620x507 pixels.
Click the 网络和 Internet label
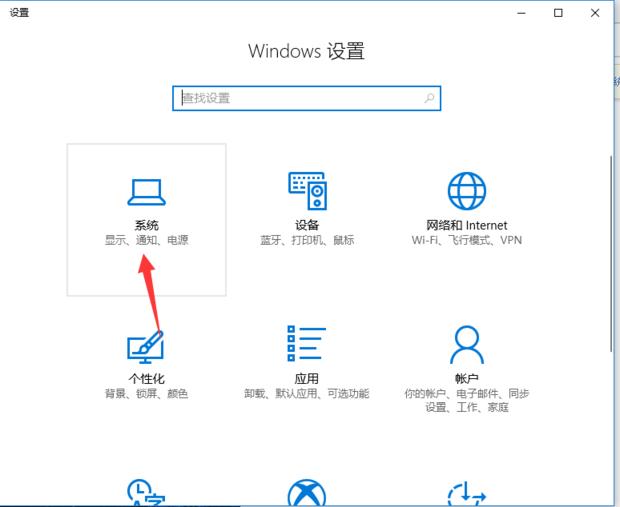(467, 225)
